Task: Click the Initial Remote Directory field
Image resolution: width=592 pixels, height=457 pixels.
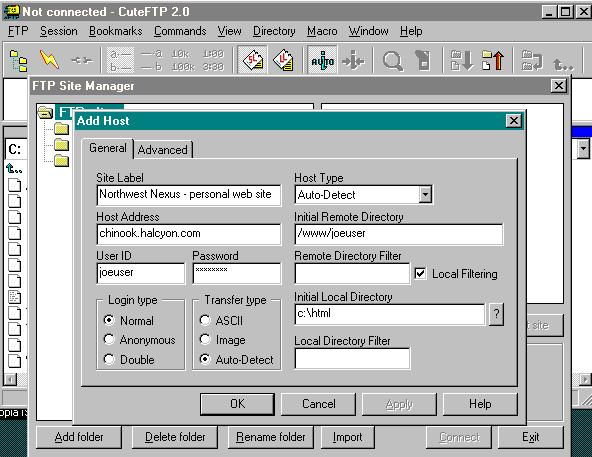Action: click(399, 234)
